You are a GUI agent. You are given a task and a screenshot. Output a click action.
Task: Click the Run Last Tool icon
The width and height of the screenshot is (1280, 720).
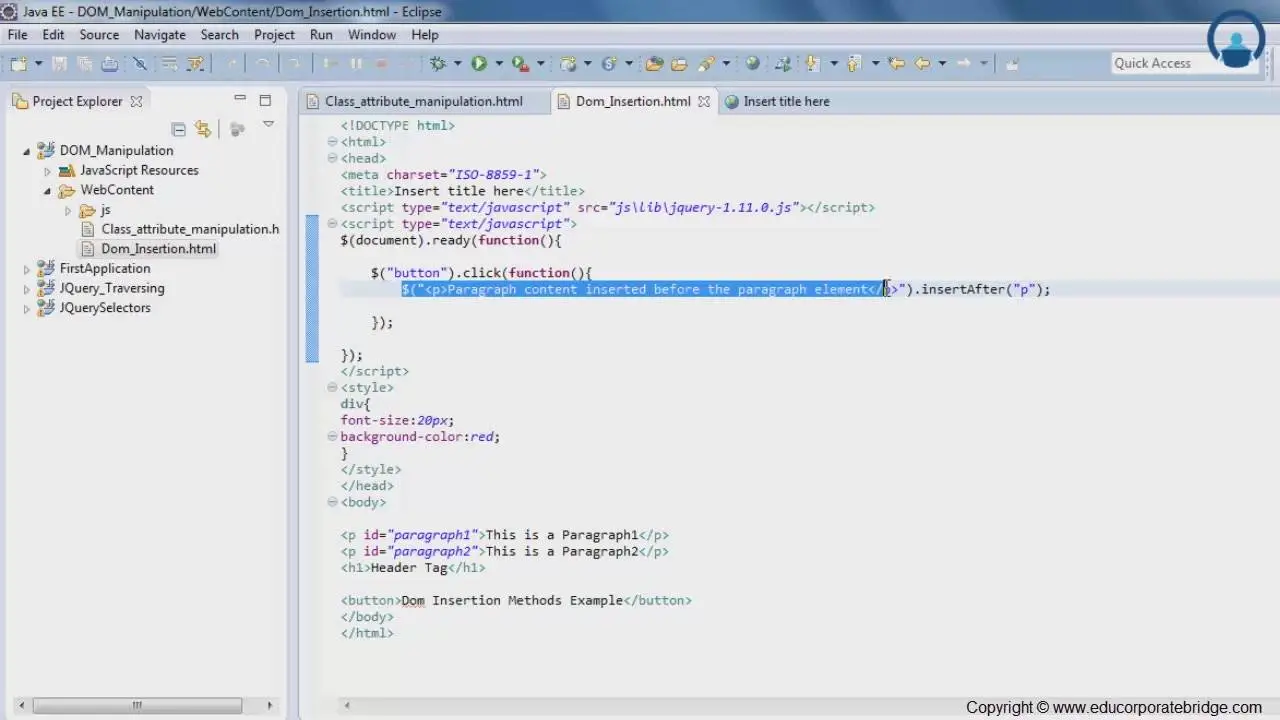[x=520, y=63]
